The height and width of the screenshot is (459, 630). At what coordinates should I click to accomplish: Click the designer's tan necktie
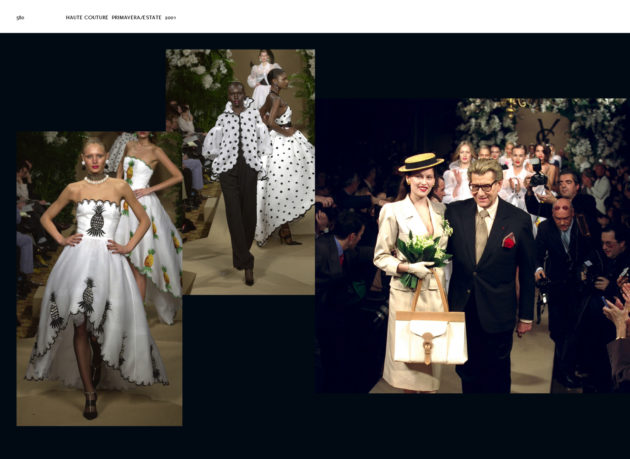[482, 234]
